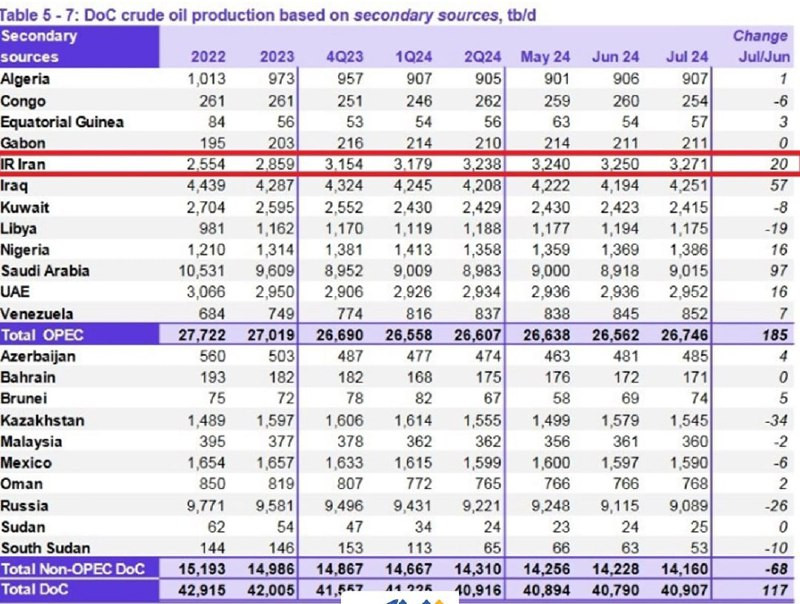Select the May 24 column header
The width and height of the screenshot is (800, 604).
(545, 56)
